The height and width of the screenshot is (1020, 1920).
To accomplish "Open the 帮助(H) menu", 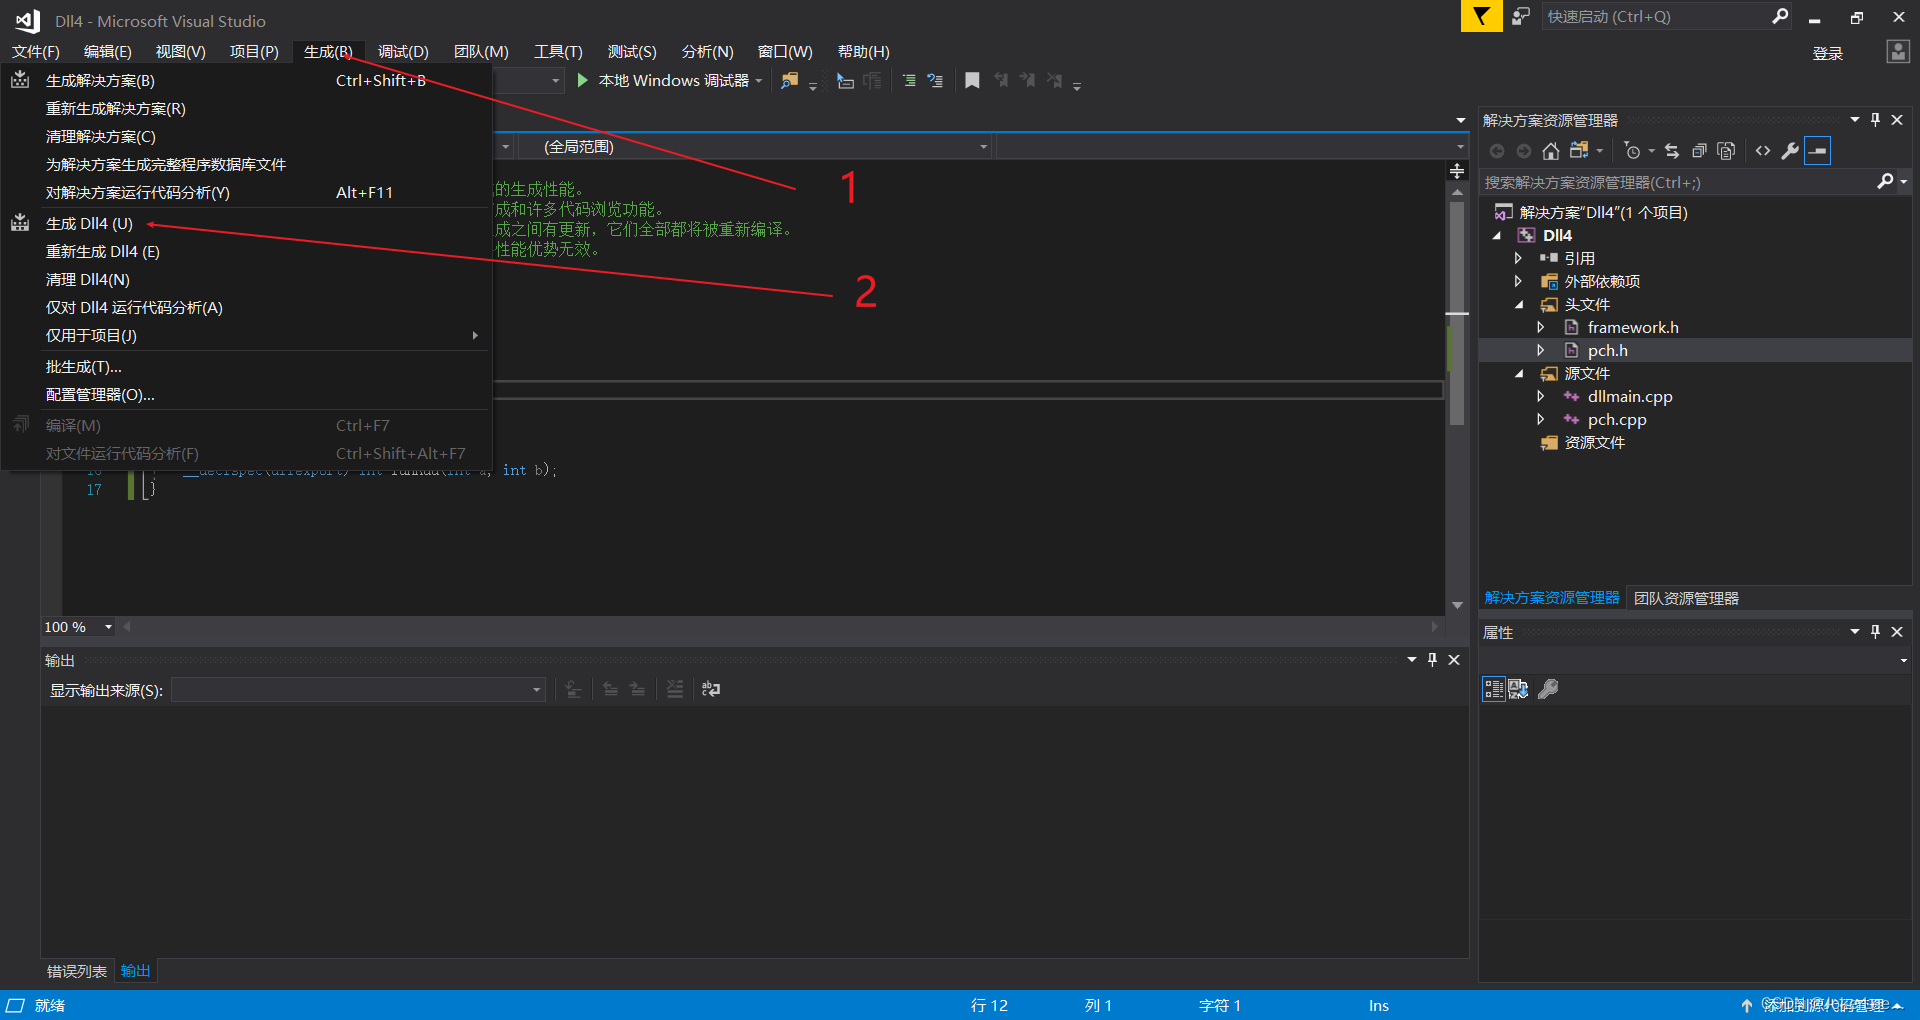I will pos(863,51).
